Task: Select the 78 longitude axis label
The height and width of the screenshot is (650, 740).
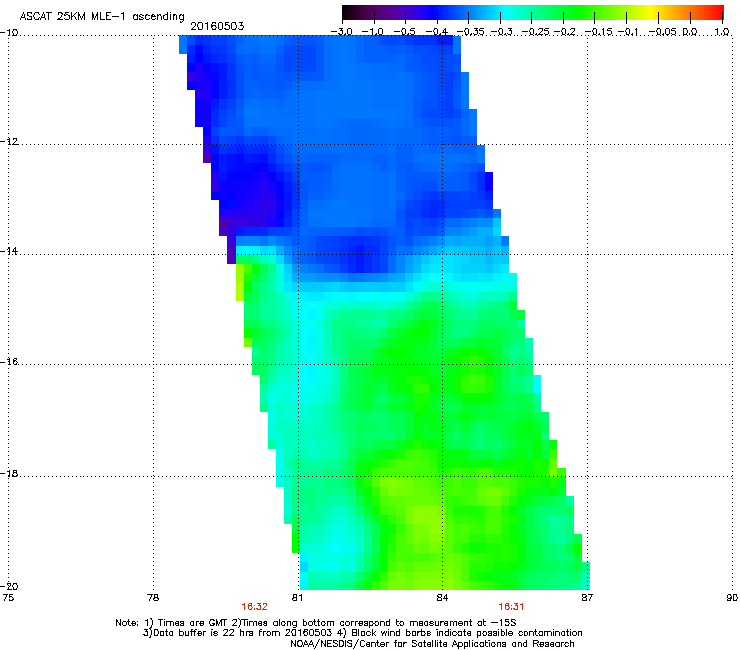Action: [153, 598]
